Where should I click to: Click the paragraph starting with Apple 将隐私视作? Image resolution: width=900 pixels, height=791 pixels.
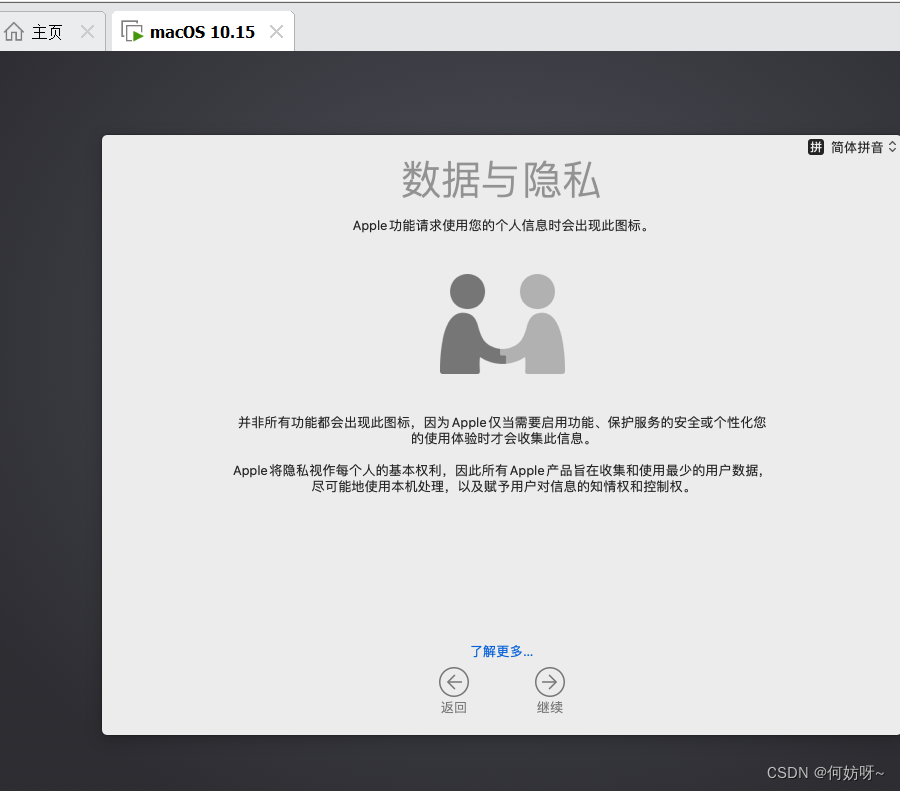498,479
